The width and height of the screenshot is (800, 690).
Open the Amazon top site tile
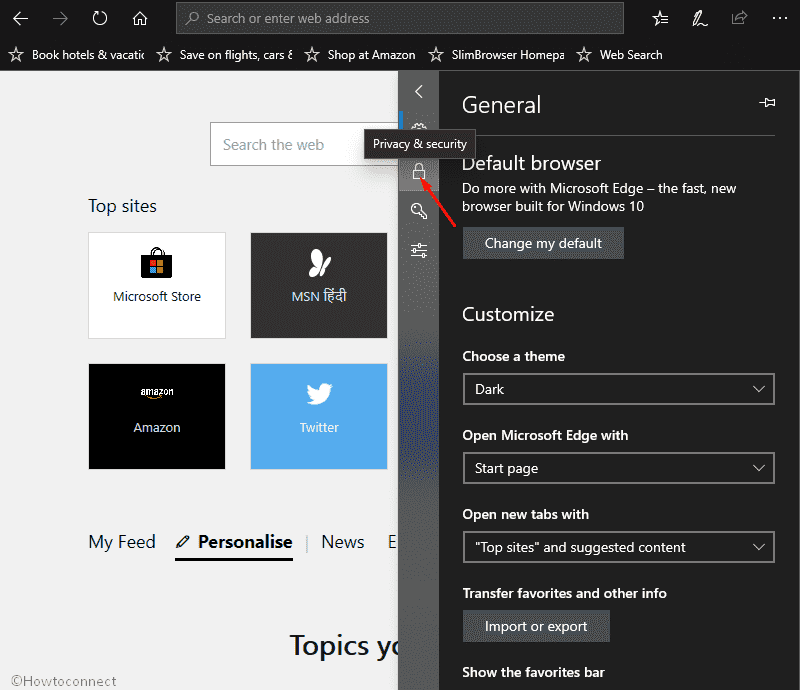point(157,416)
